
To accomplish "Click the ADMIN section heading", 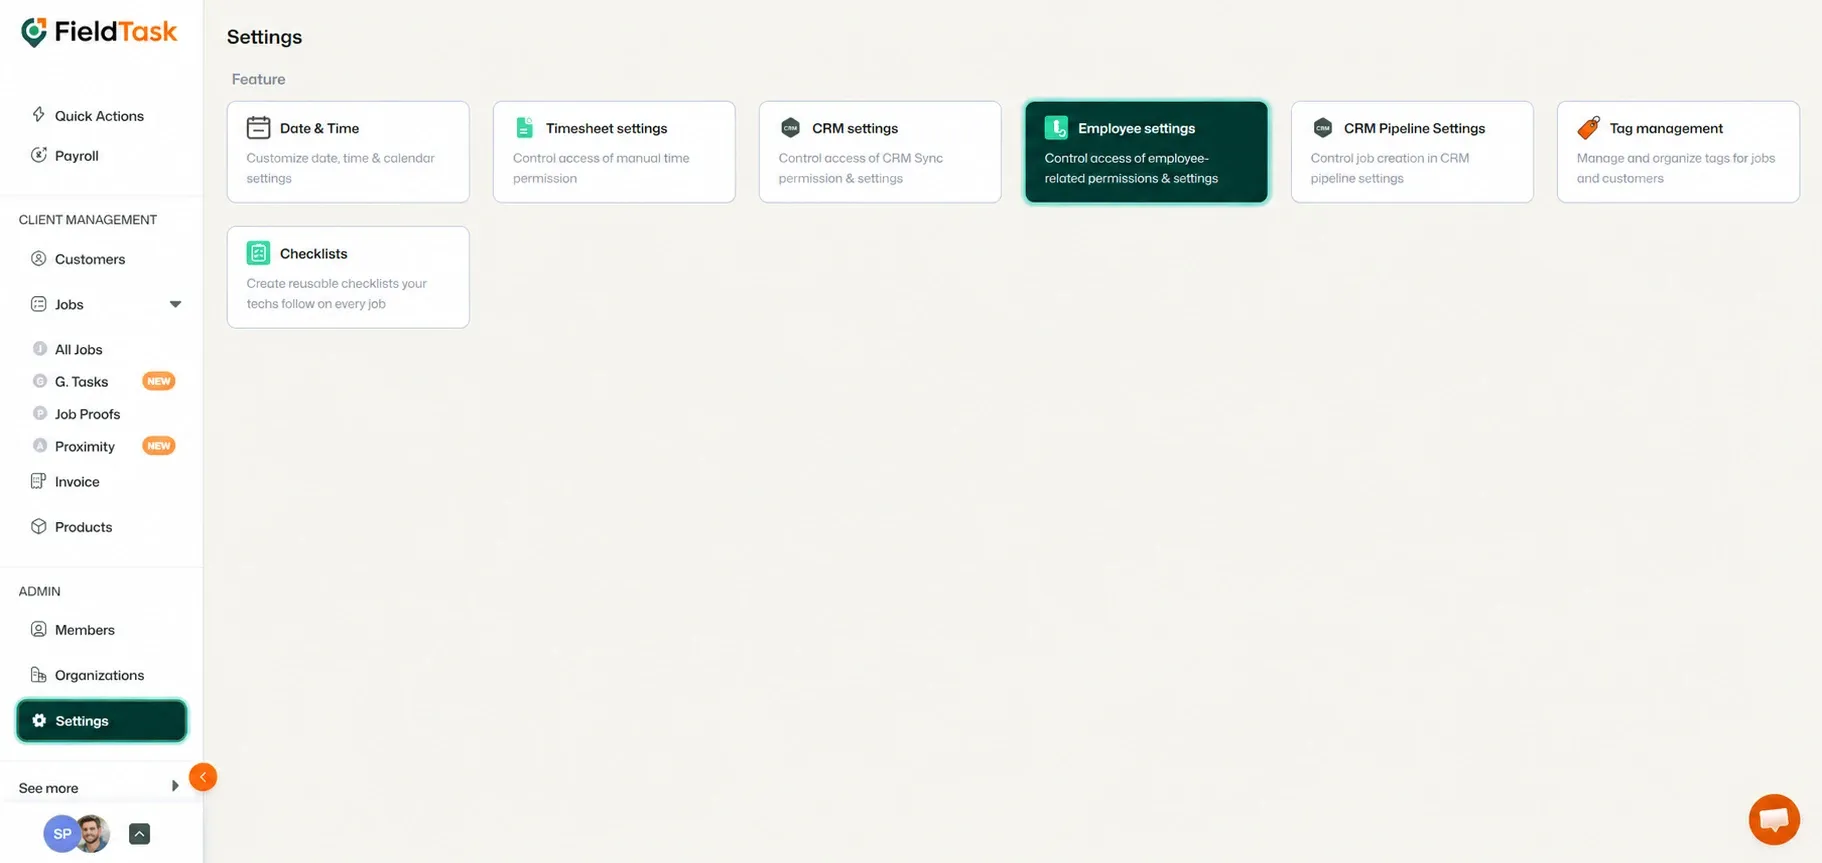I will (39, 591).
